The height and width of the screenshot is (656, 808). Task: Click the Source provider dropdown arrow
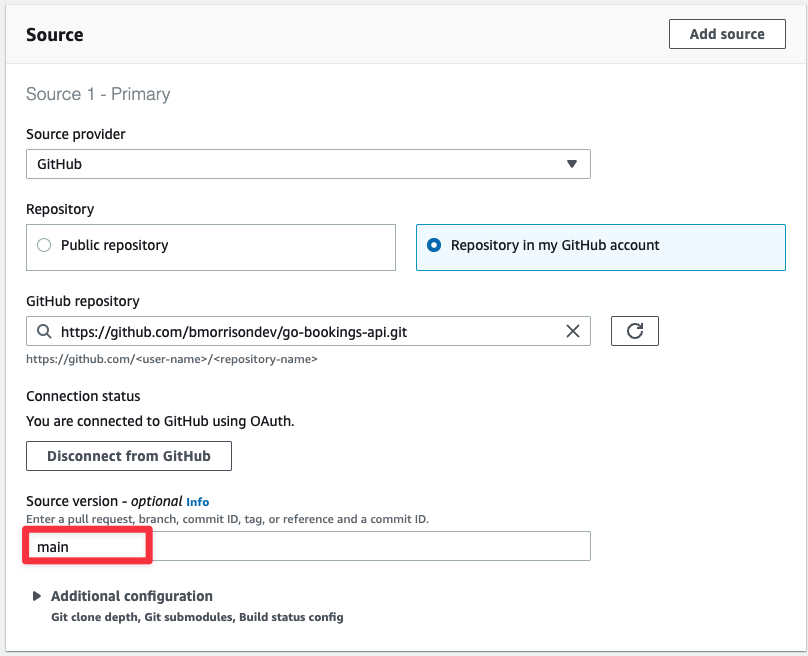pyautogui.click(x=571, y=164)
